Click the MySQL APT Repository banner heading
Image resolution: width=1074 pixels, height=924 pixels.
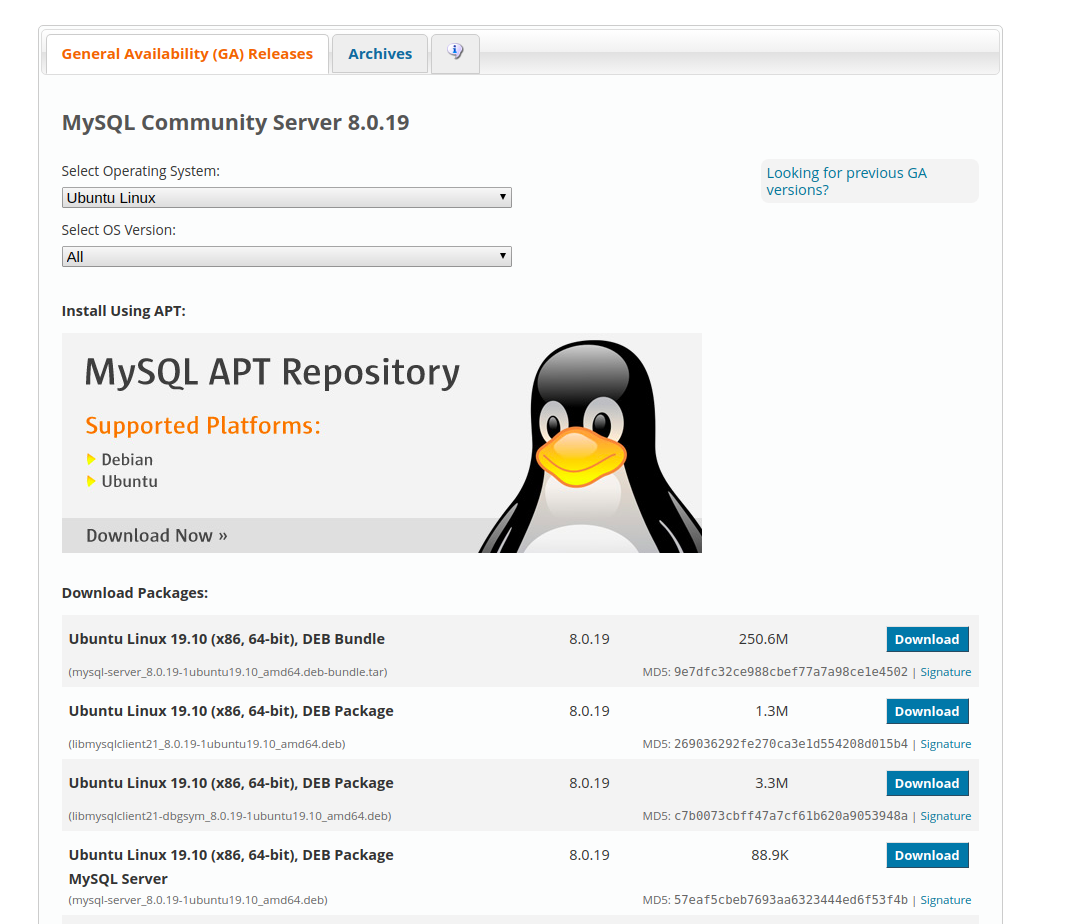(x=271, y=371)
